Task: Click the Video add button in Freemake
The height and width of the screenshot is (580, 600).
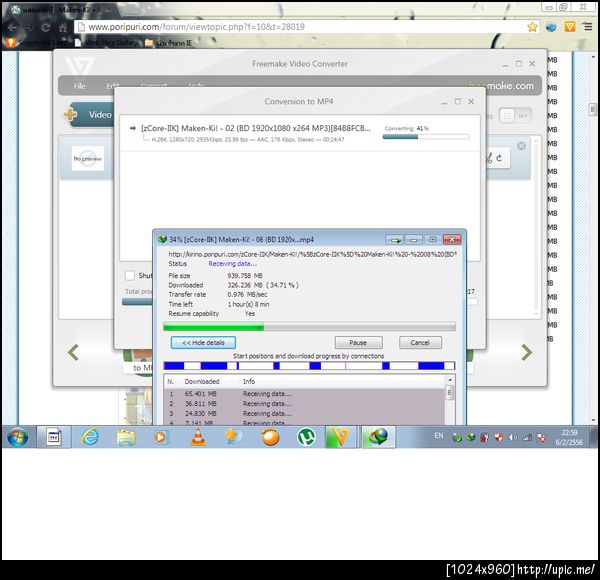Action: 90,114
